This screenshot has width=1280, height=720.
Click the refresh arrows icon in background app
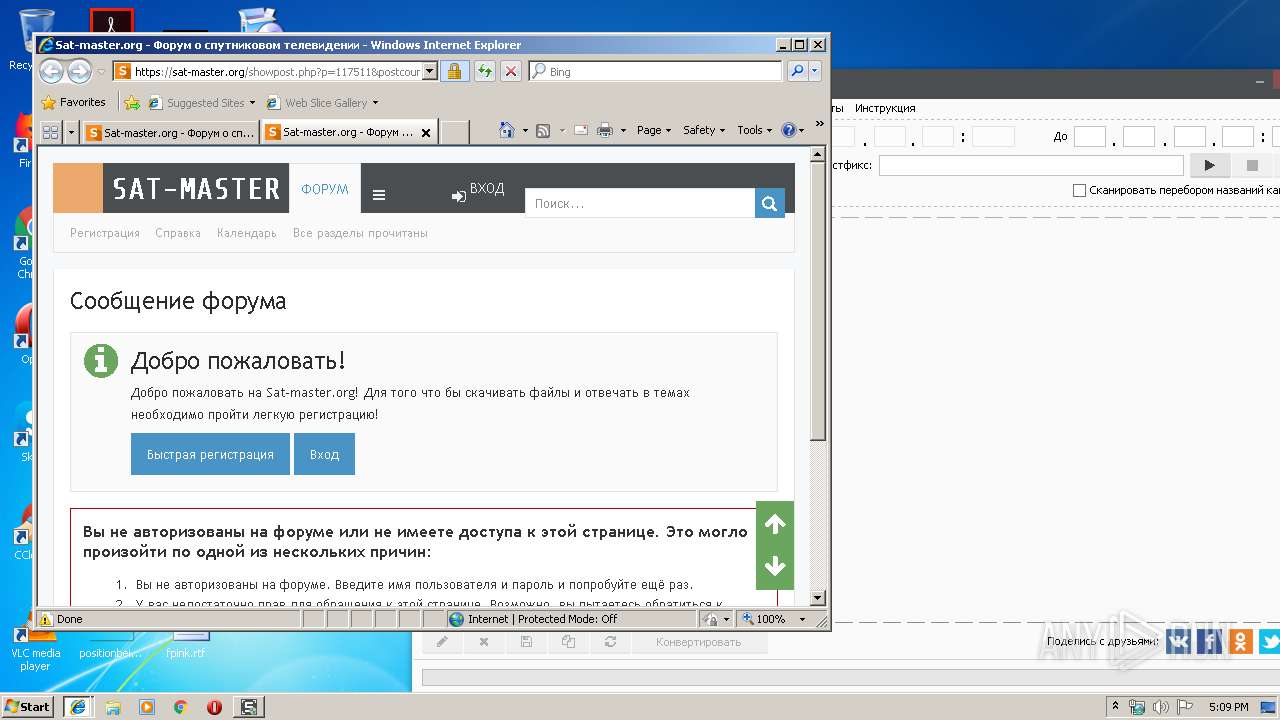610,642
